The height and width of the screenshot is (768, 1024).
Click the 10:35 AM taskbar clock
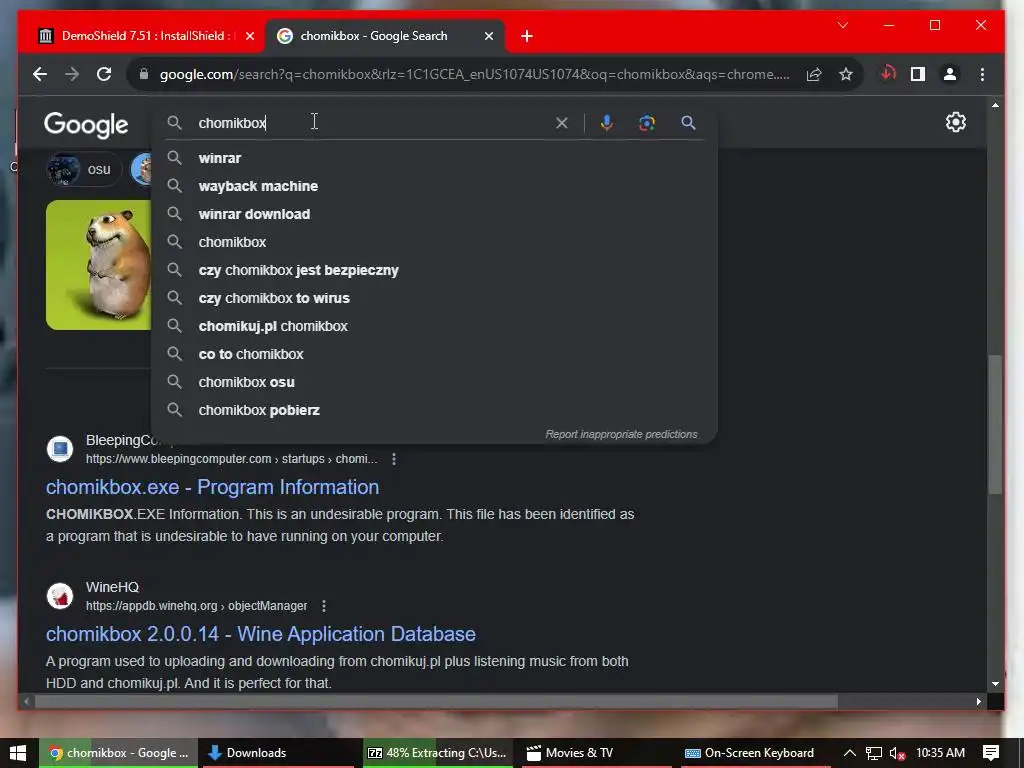(940, 753)
